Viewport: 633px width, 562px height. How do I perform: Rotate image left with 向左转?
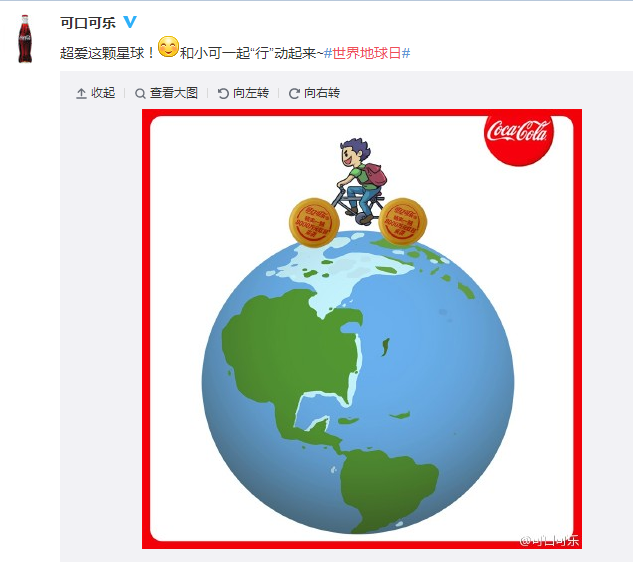click(243, 93)
